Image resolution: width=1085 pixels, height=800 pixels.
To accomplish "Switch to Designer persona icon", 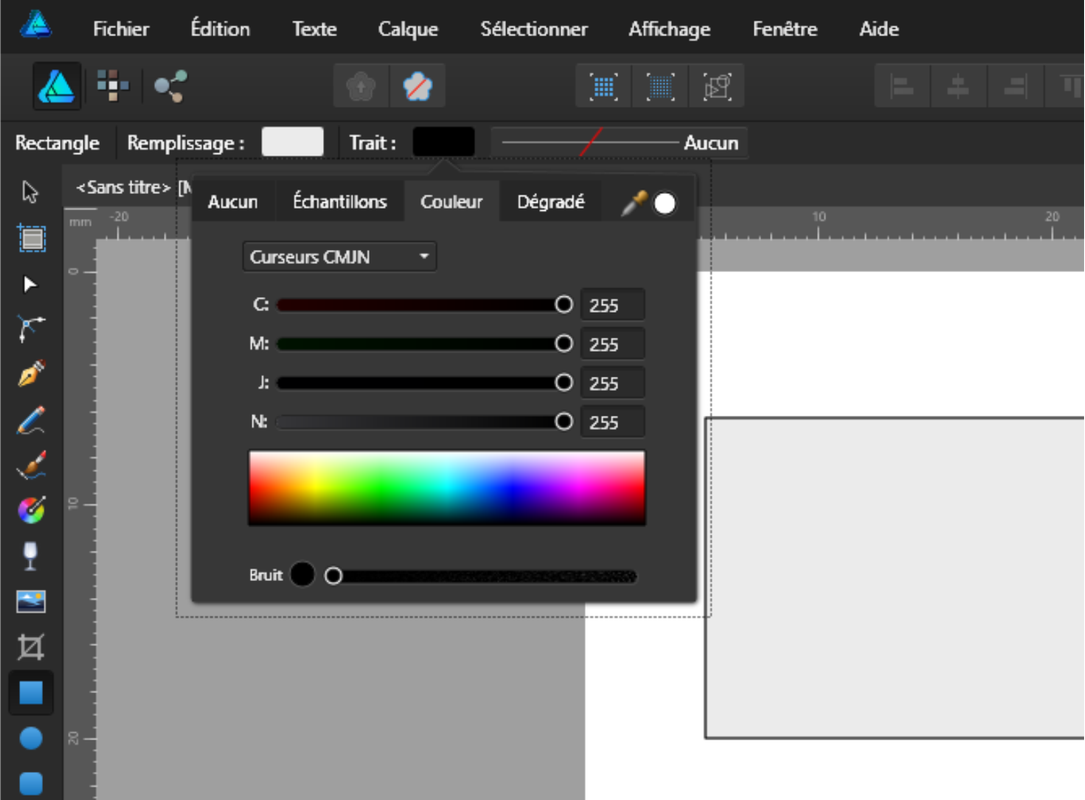I will (57, 87).
